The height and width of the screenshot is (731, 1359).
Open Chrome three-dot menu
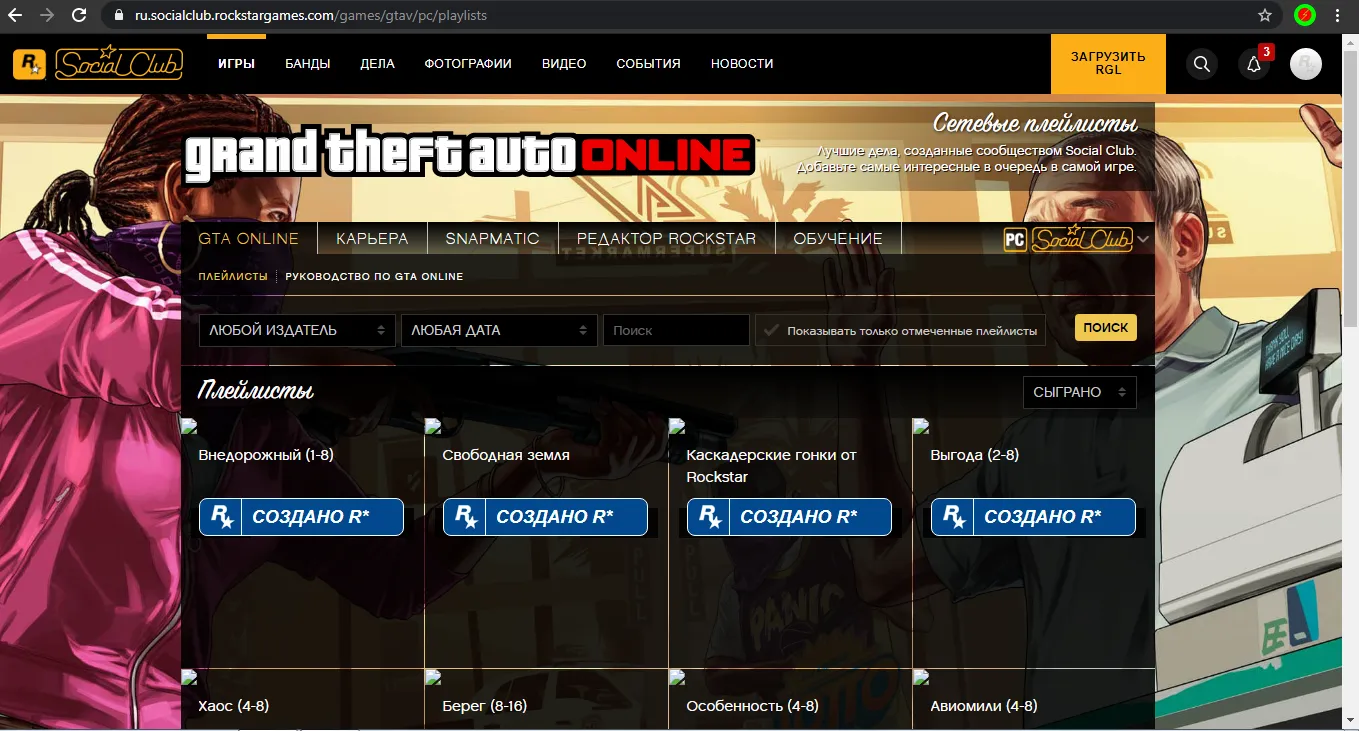tap(1337, 16)
